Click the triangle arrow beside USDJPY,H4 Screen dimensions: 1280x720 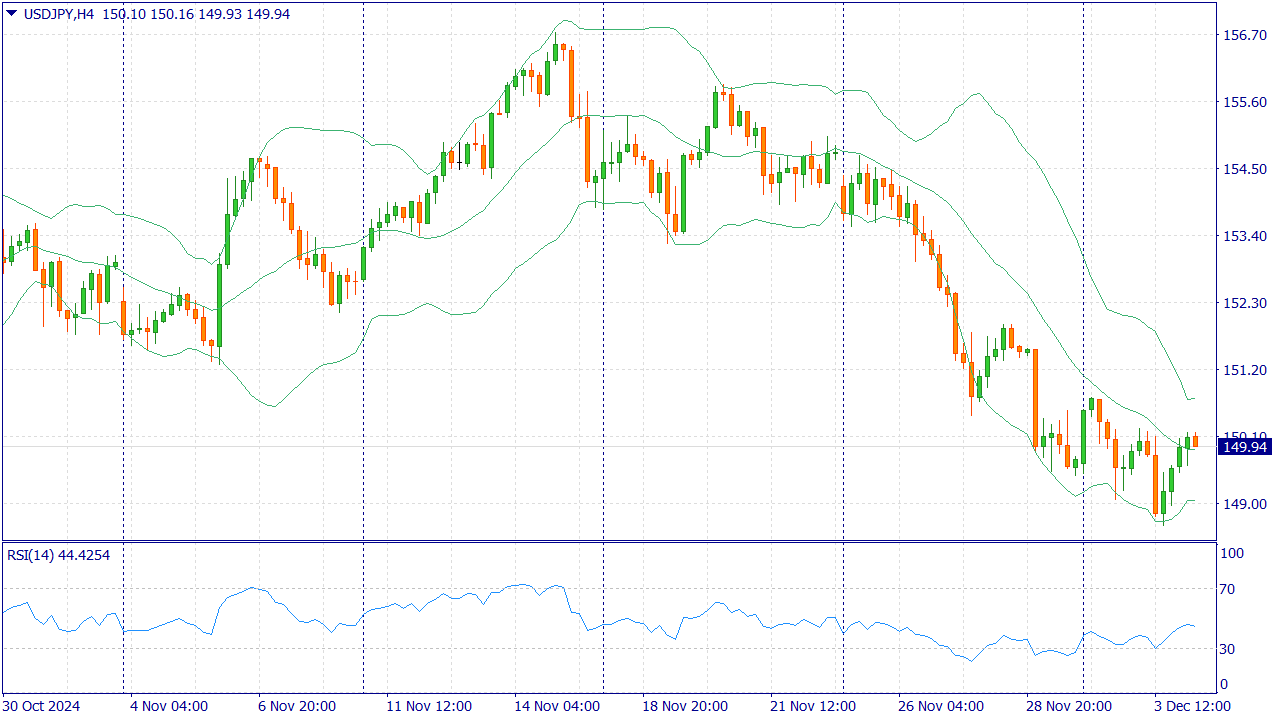pyautogui.click(x=11, y=13)
